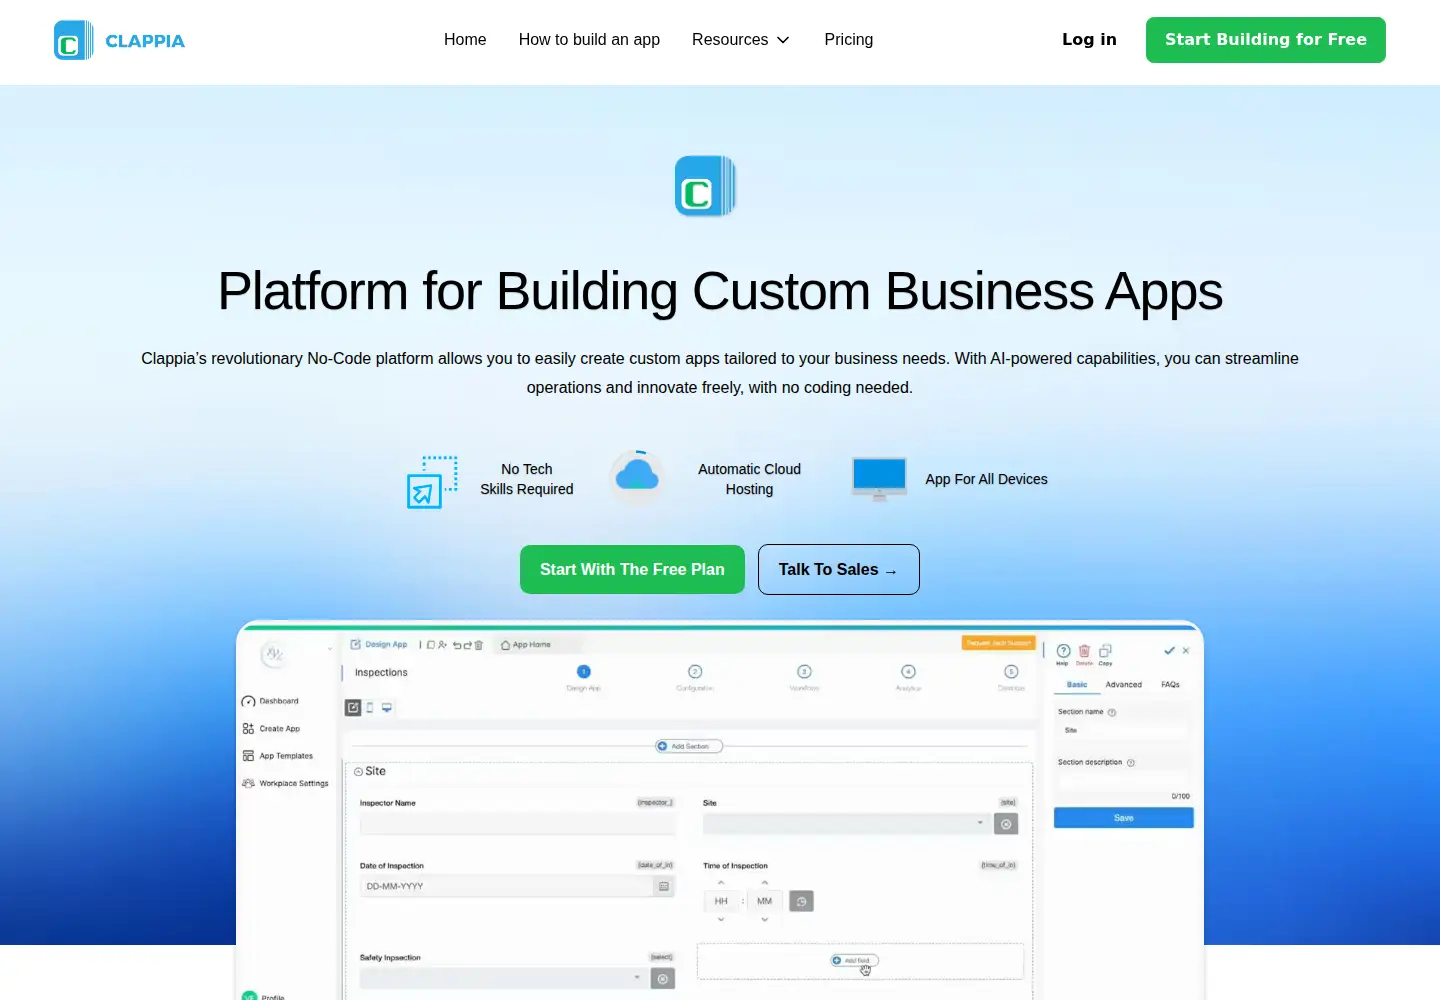Open Workplace Settings in the preview sidebar
This screenshot has width=1440, height=1000.
click(285, 783)
